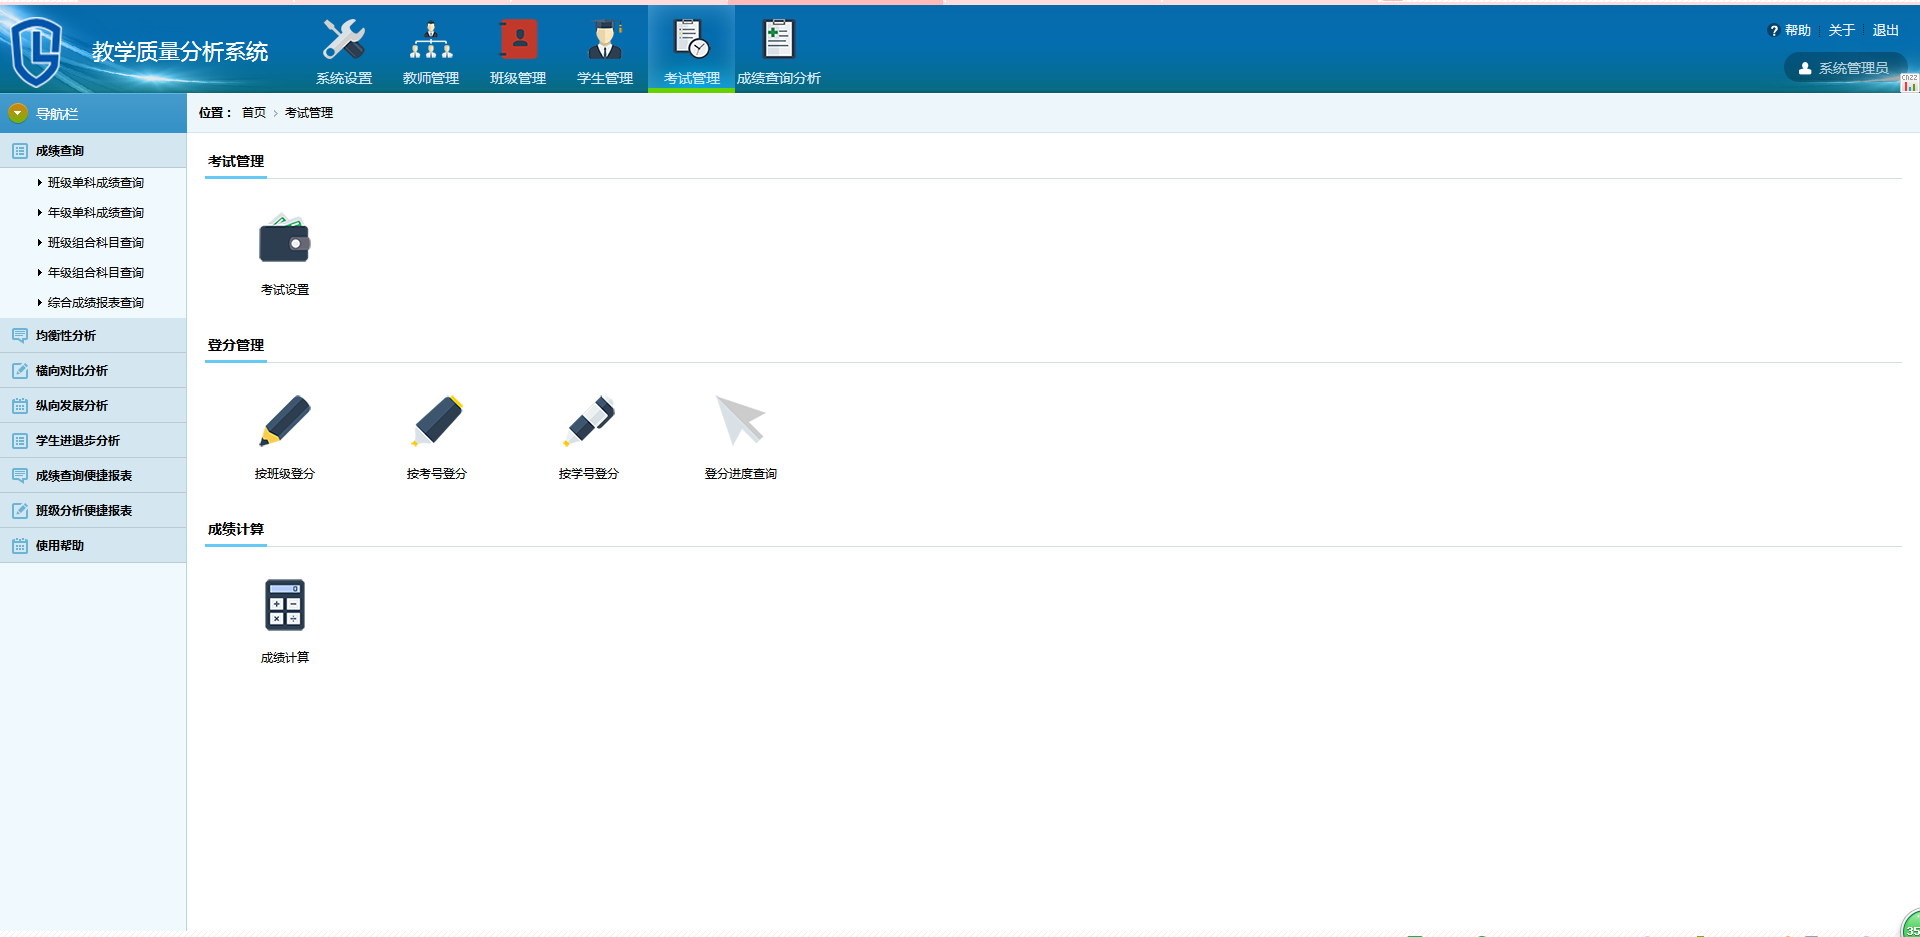Open 系统设置 wrench icon in top toolbar
The width and height of the screenshot is (1920, 937).
point(344,40)
